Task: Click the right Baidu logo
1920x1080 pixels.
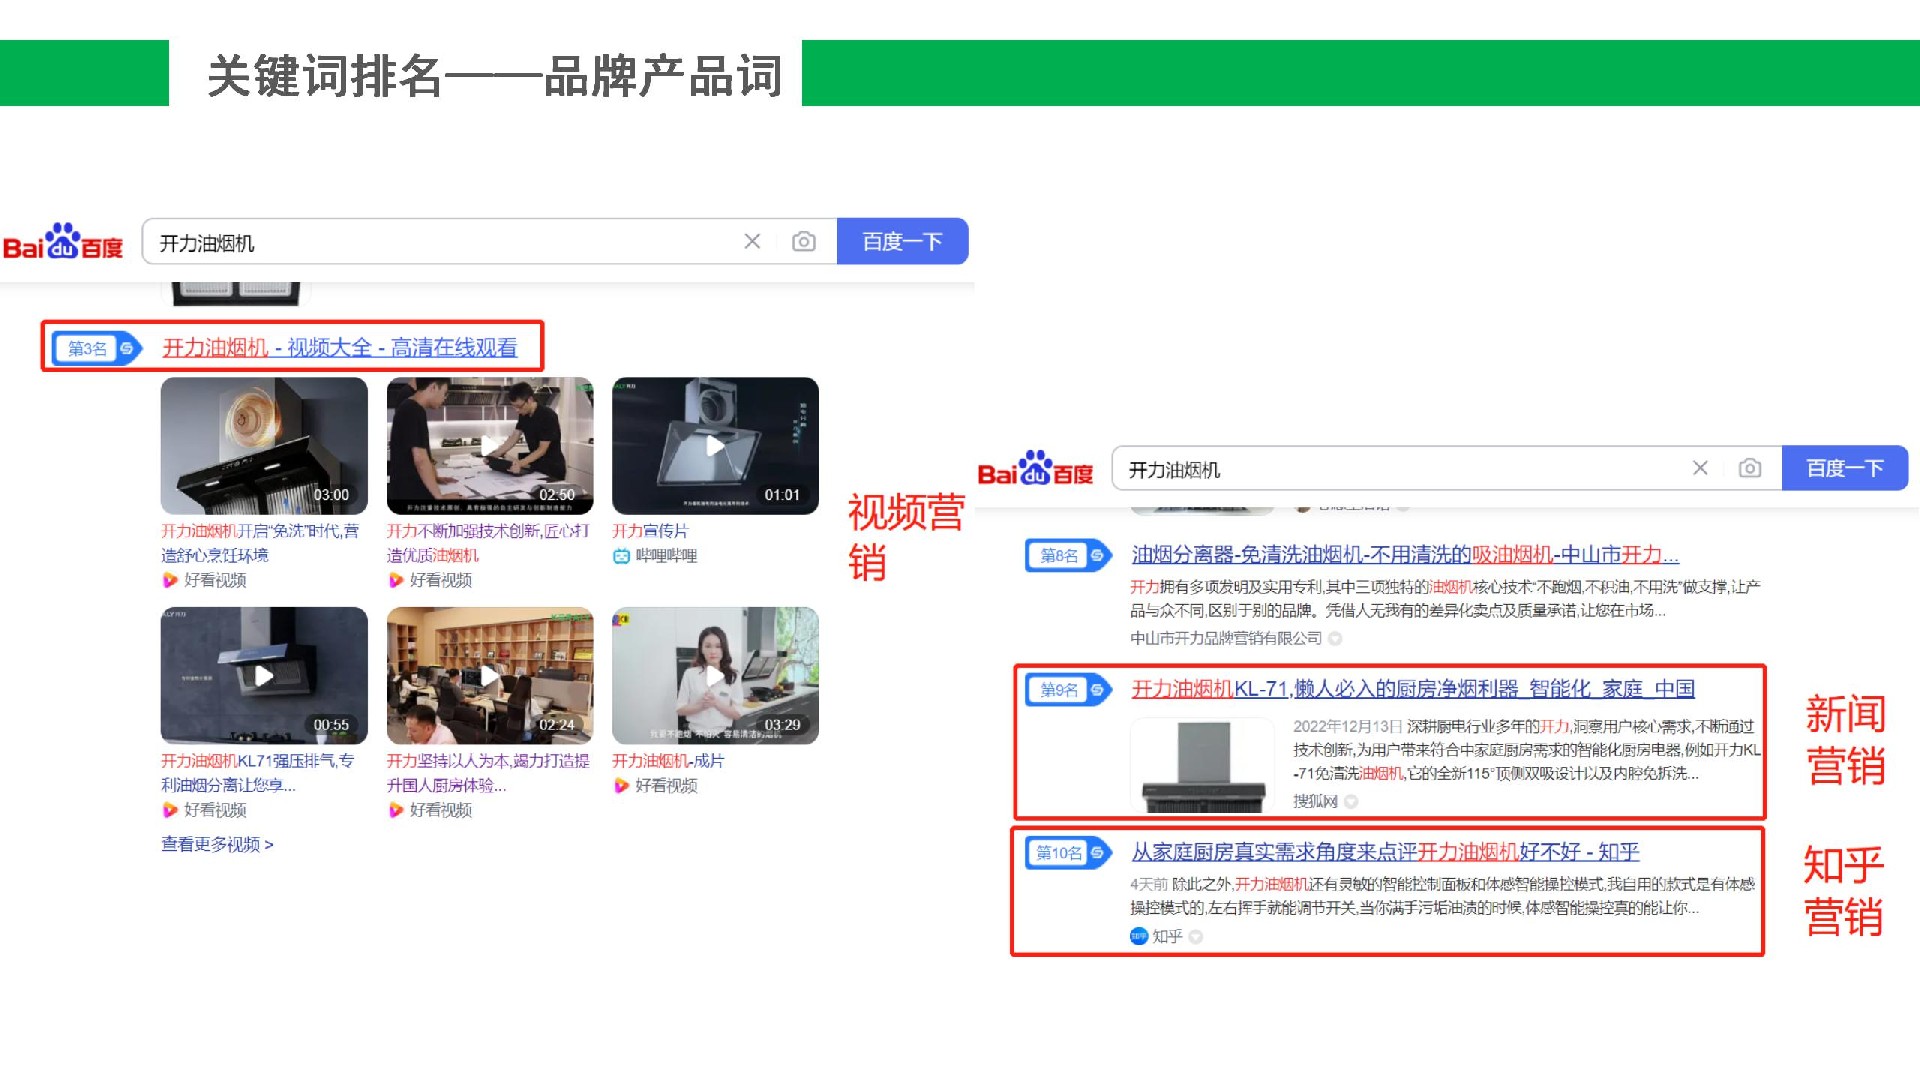Action: pos(1035,469)
